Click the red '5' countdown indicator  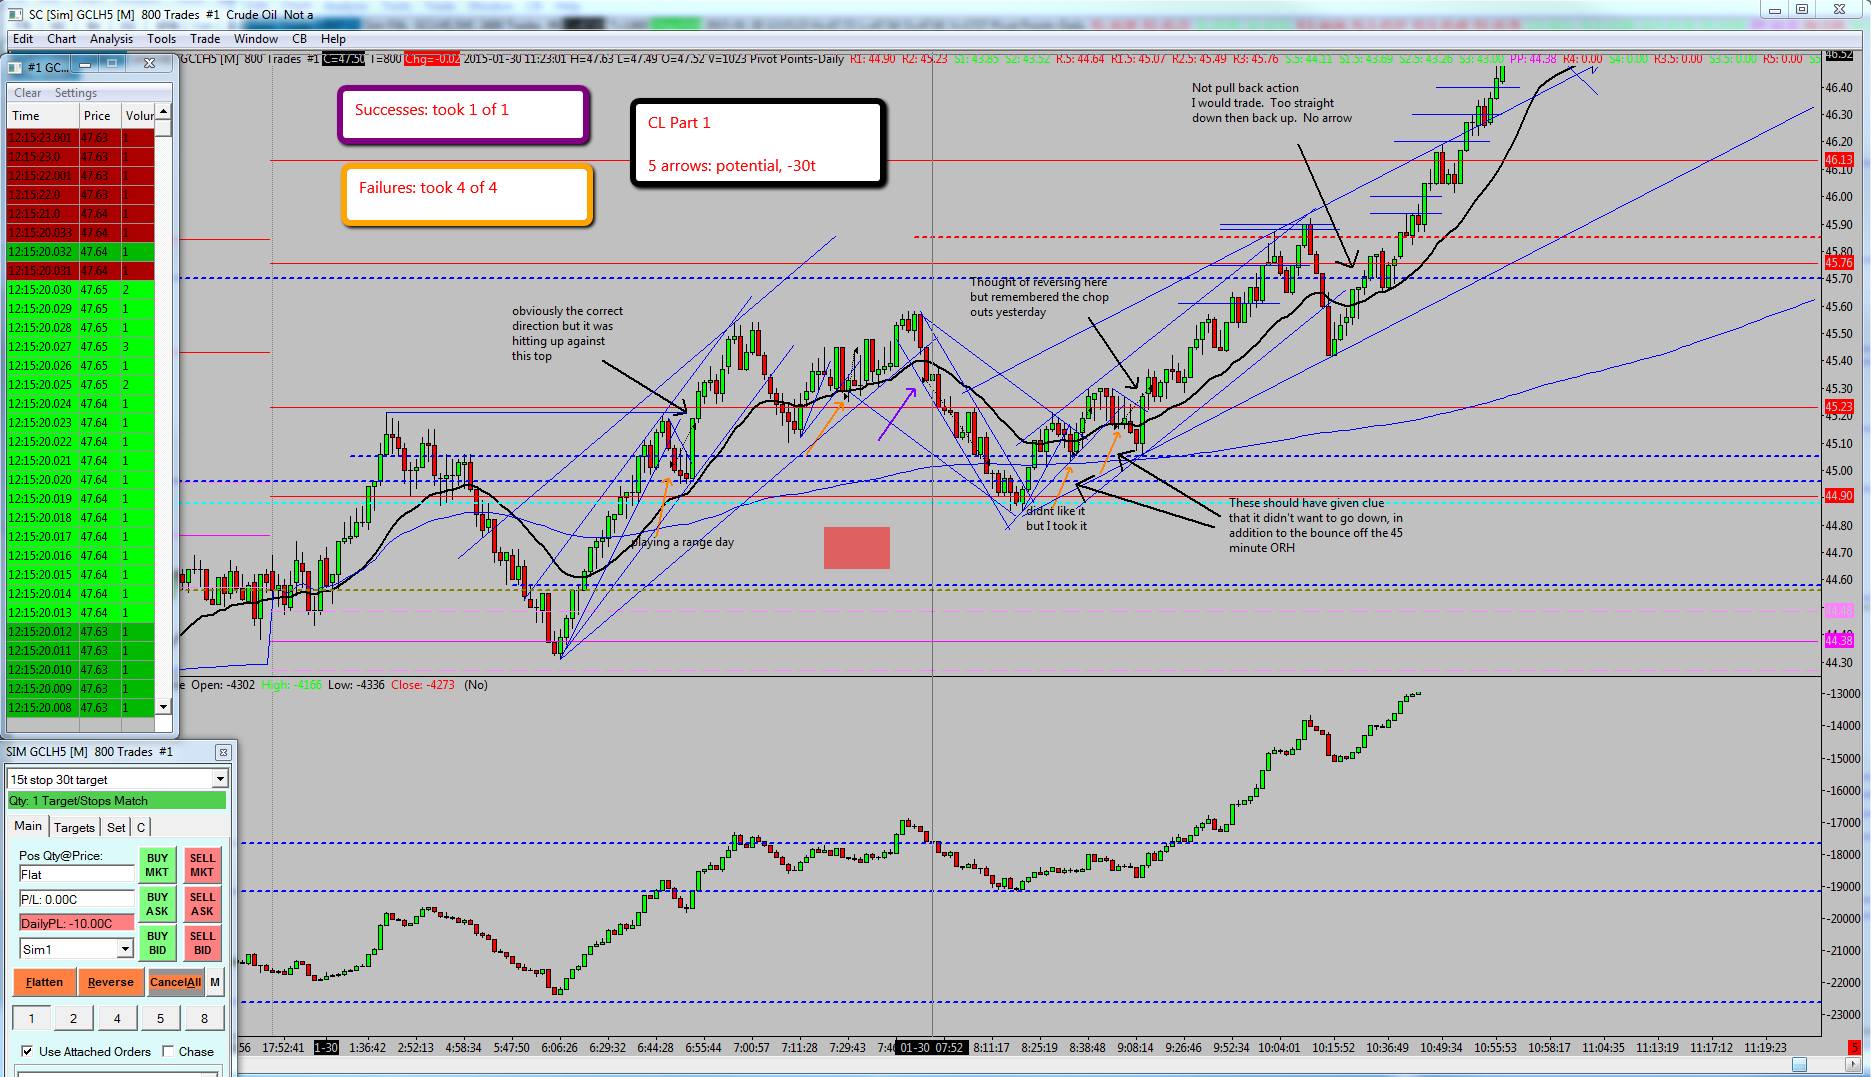(1853, 1047)
